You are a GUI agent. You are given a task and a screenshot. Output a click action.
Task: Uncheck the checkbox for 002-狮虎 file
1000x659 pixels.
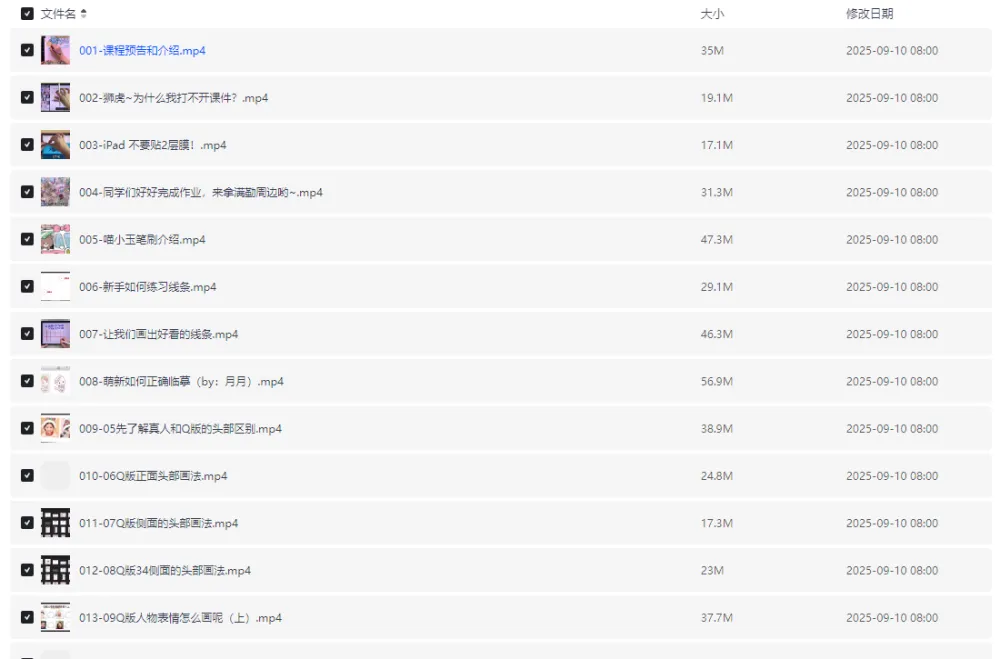pyautogui.click(x=27, y=98)
